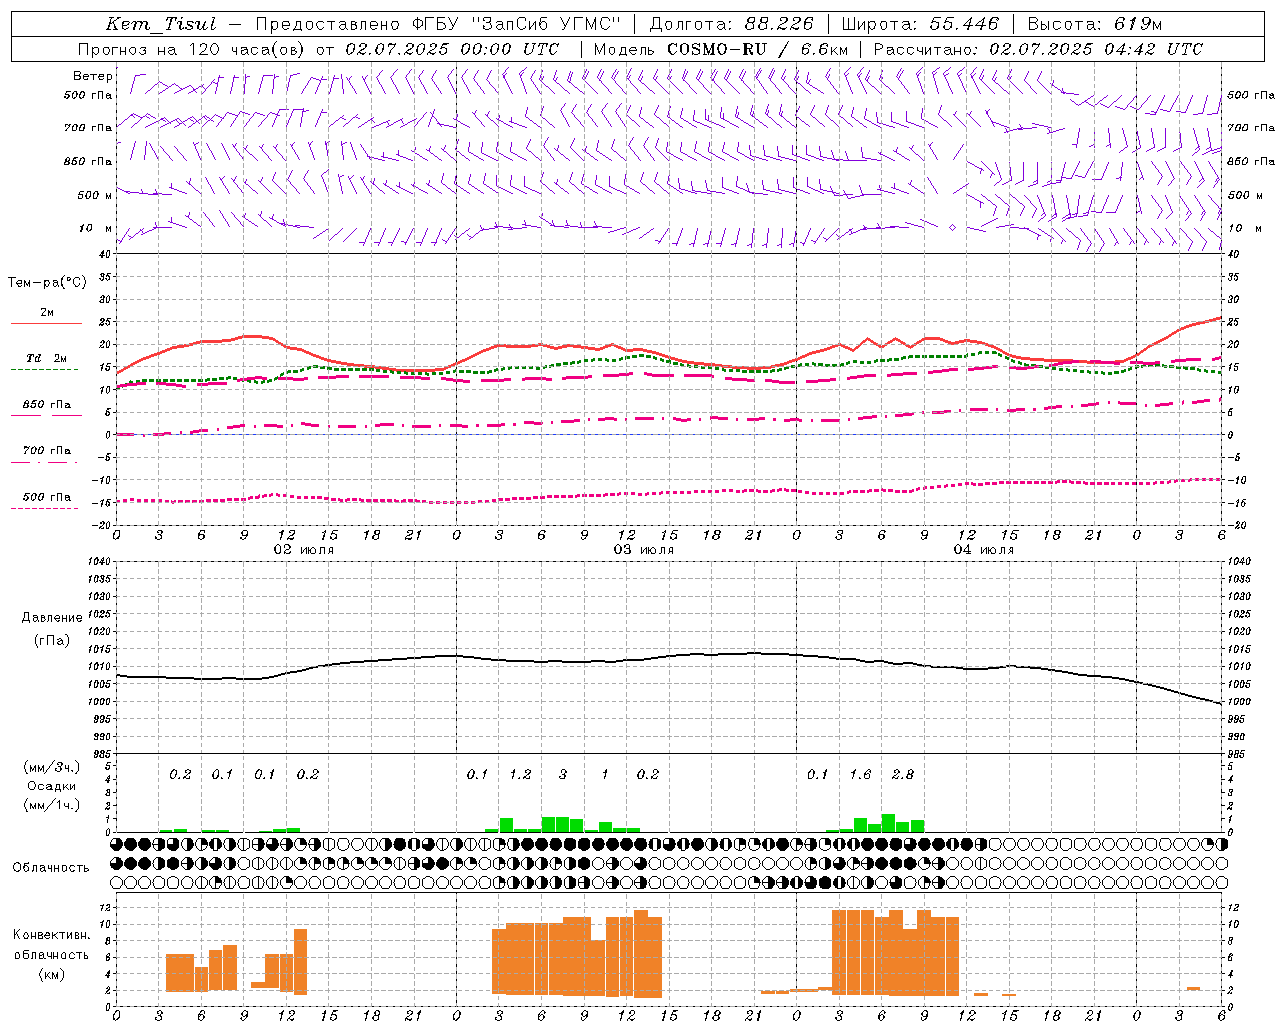Screen dimensions: 1280x1024
Task: Click the Долгота: 88.226 header field
Action: coord(732,24)
